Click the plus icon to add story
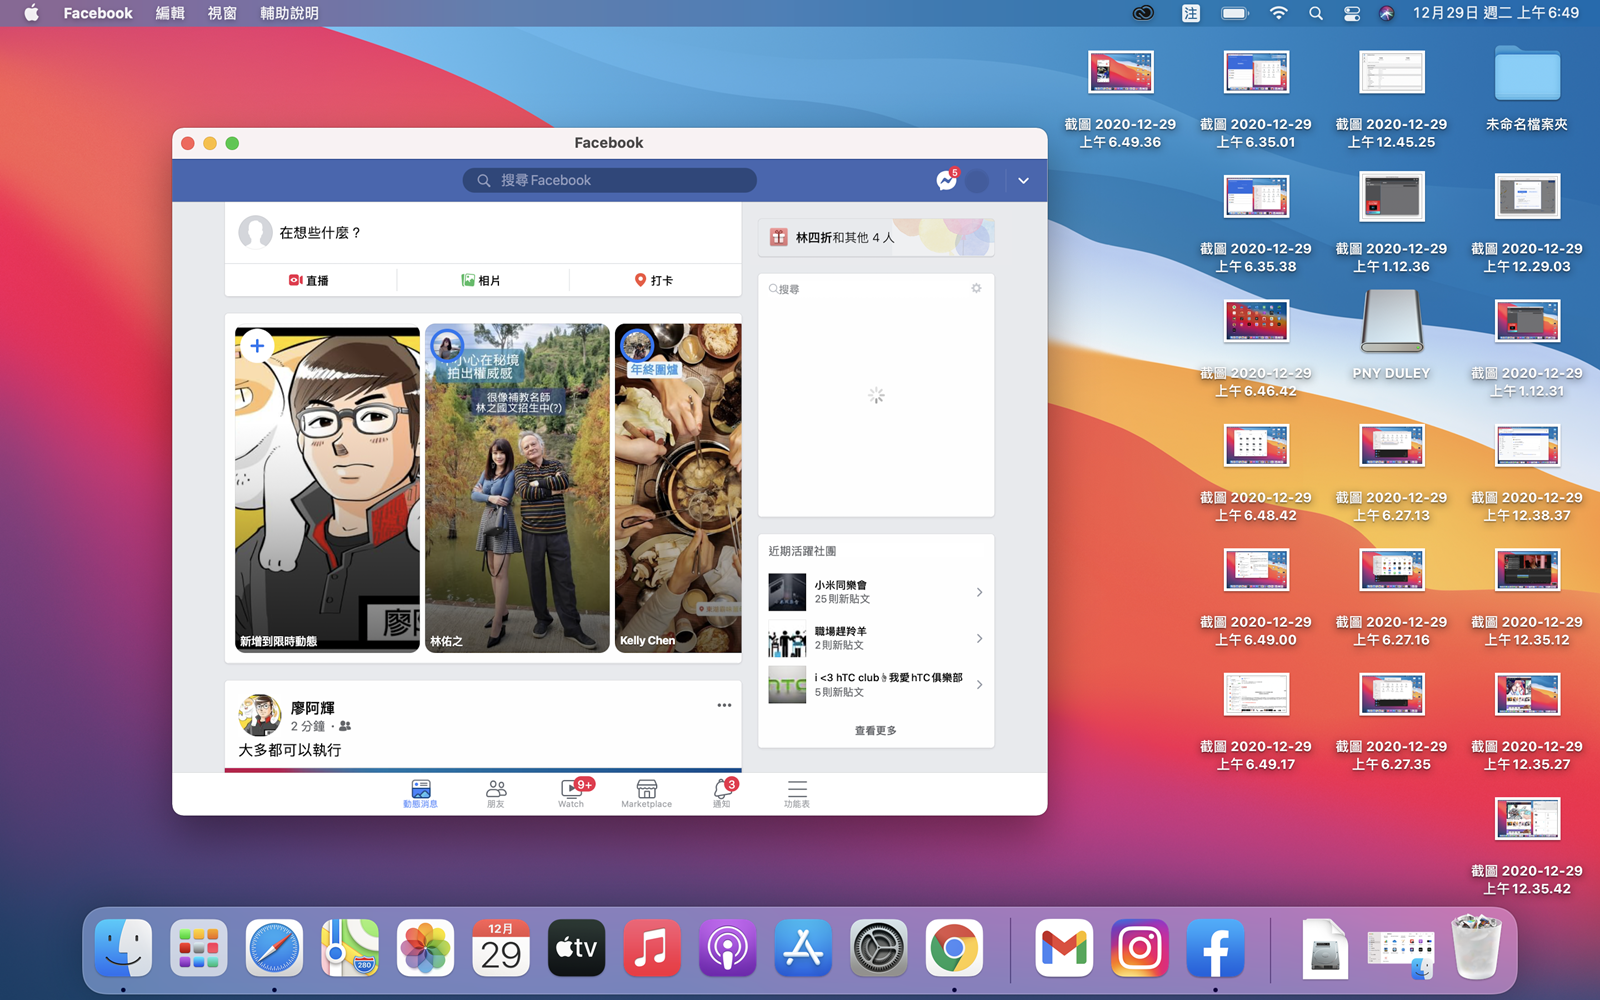This screenshot has width=1600, height=1000. [x=257, y=346]
